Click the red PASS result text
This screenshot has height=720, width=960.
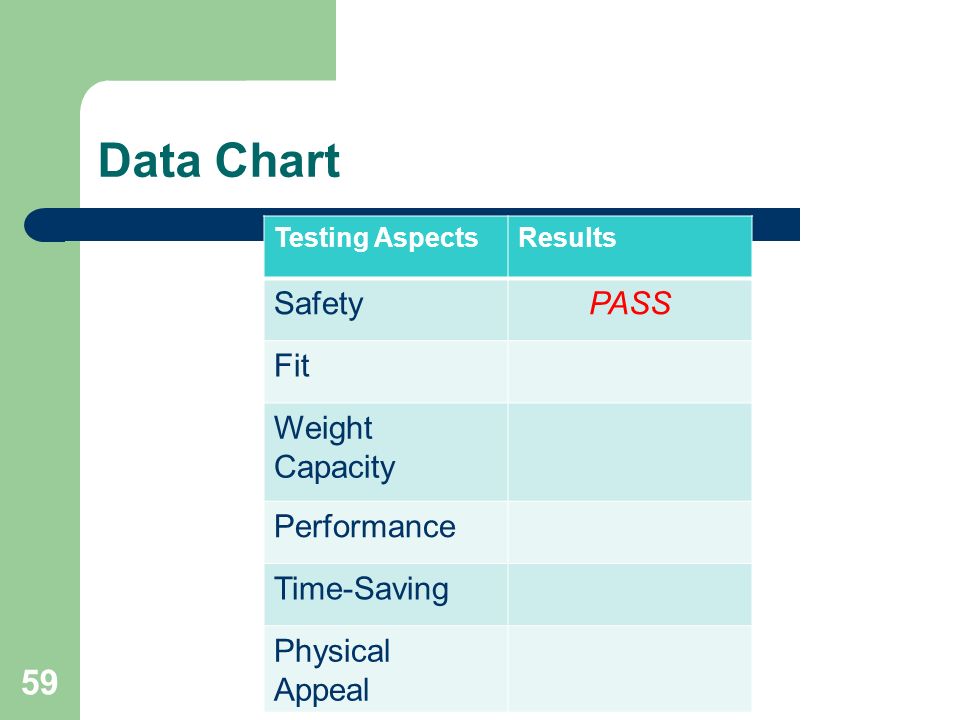630,304
